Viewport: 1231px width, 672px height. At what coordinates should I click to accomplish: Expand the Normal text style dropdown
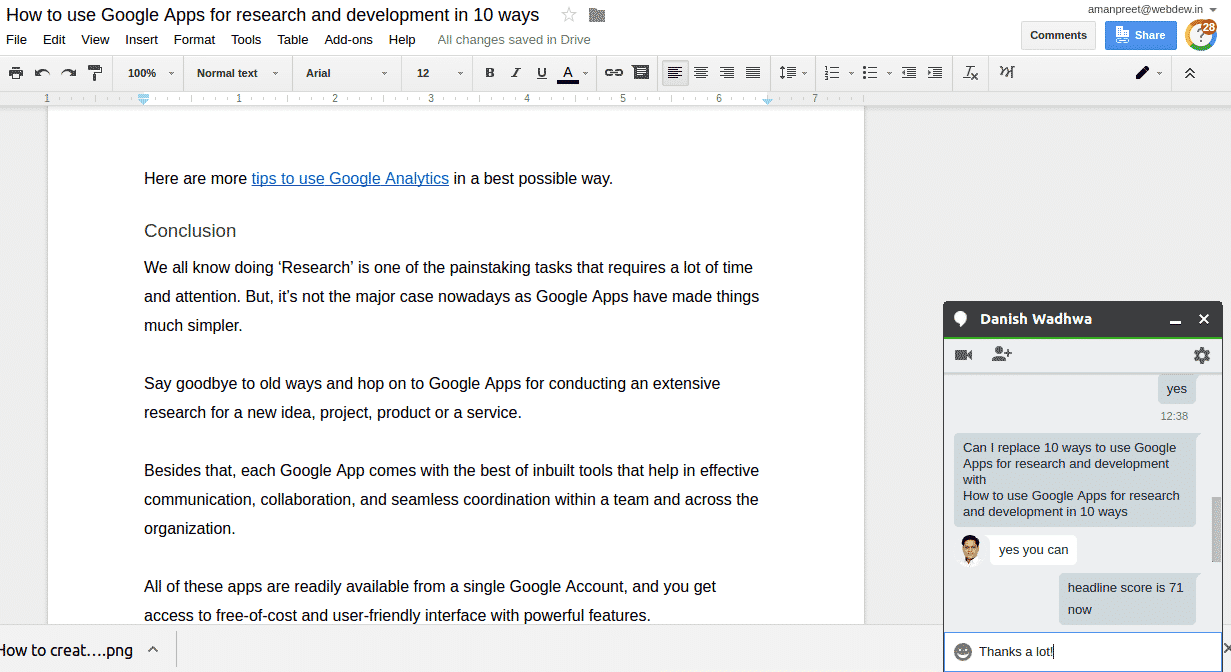pos(236,73)
